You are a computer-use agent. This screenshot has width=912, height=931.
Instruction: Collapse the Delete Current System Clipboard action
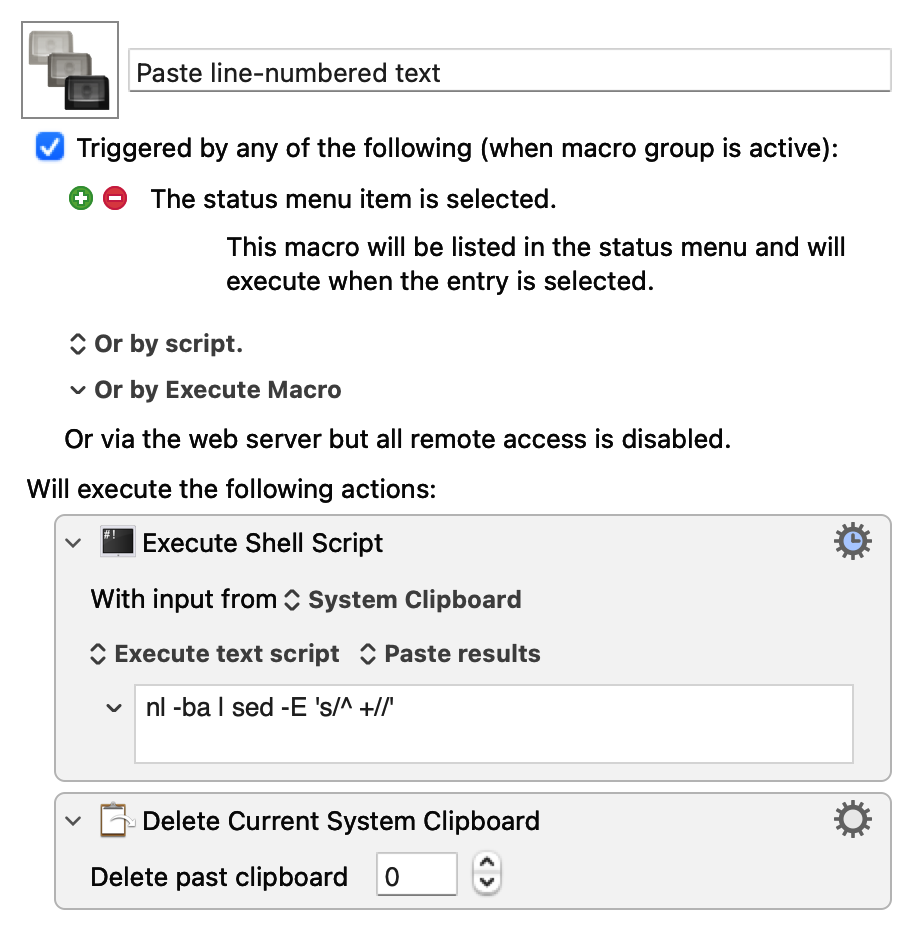click(72, 821)
